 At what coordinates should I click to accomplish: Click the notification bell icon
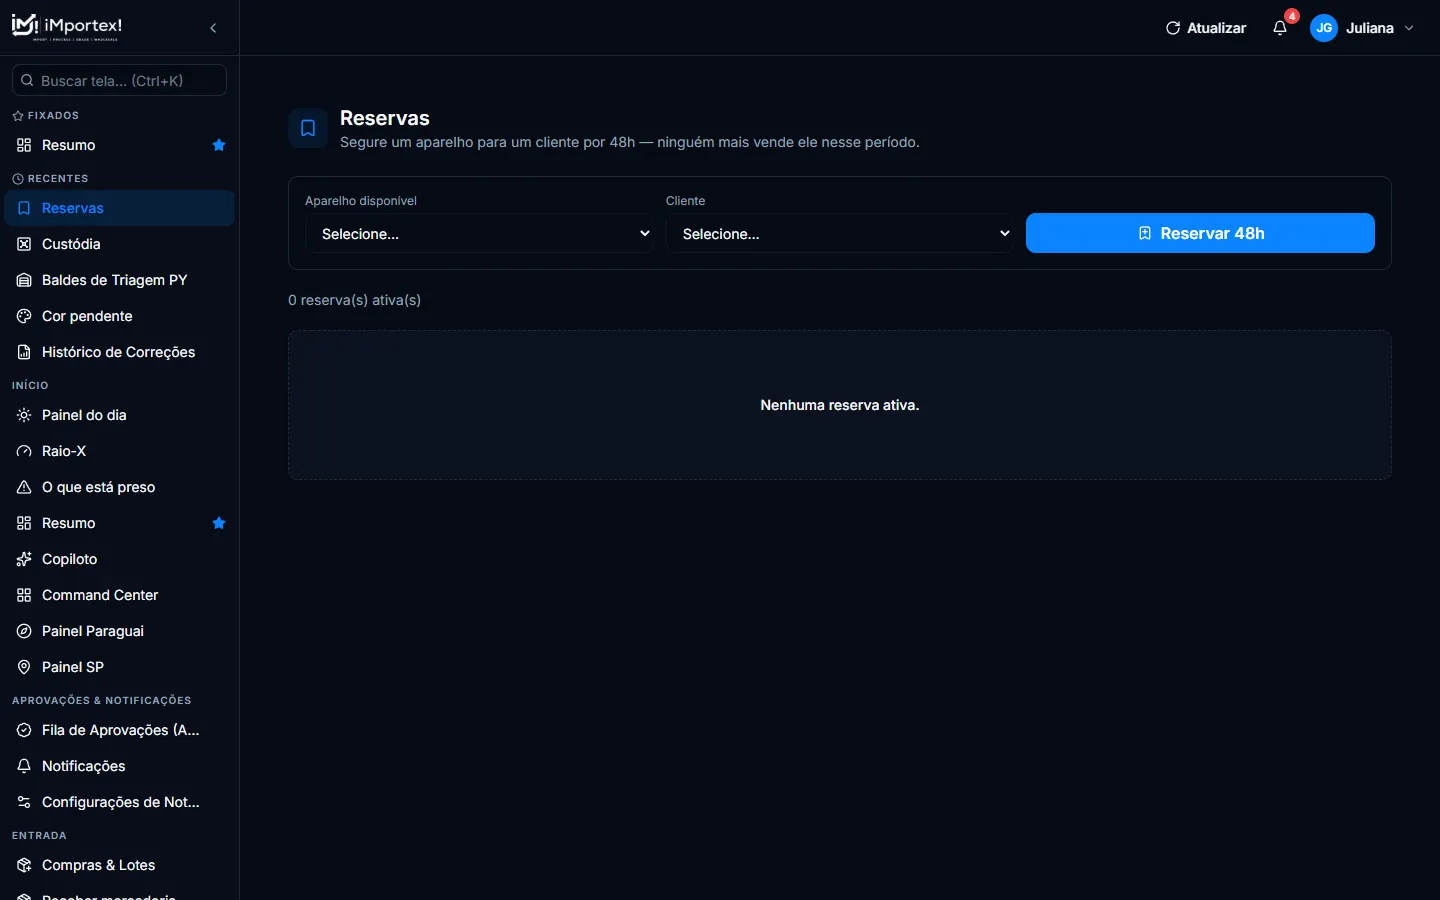[1280, 28]
